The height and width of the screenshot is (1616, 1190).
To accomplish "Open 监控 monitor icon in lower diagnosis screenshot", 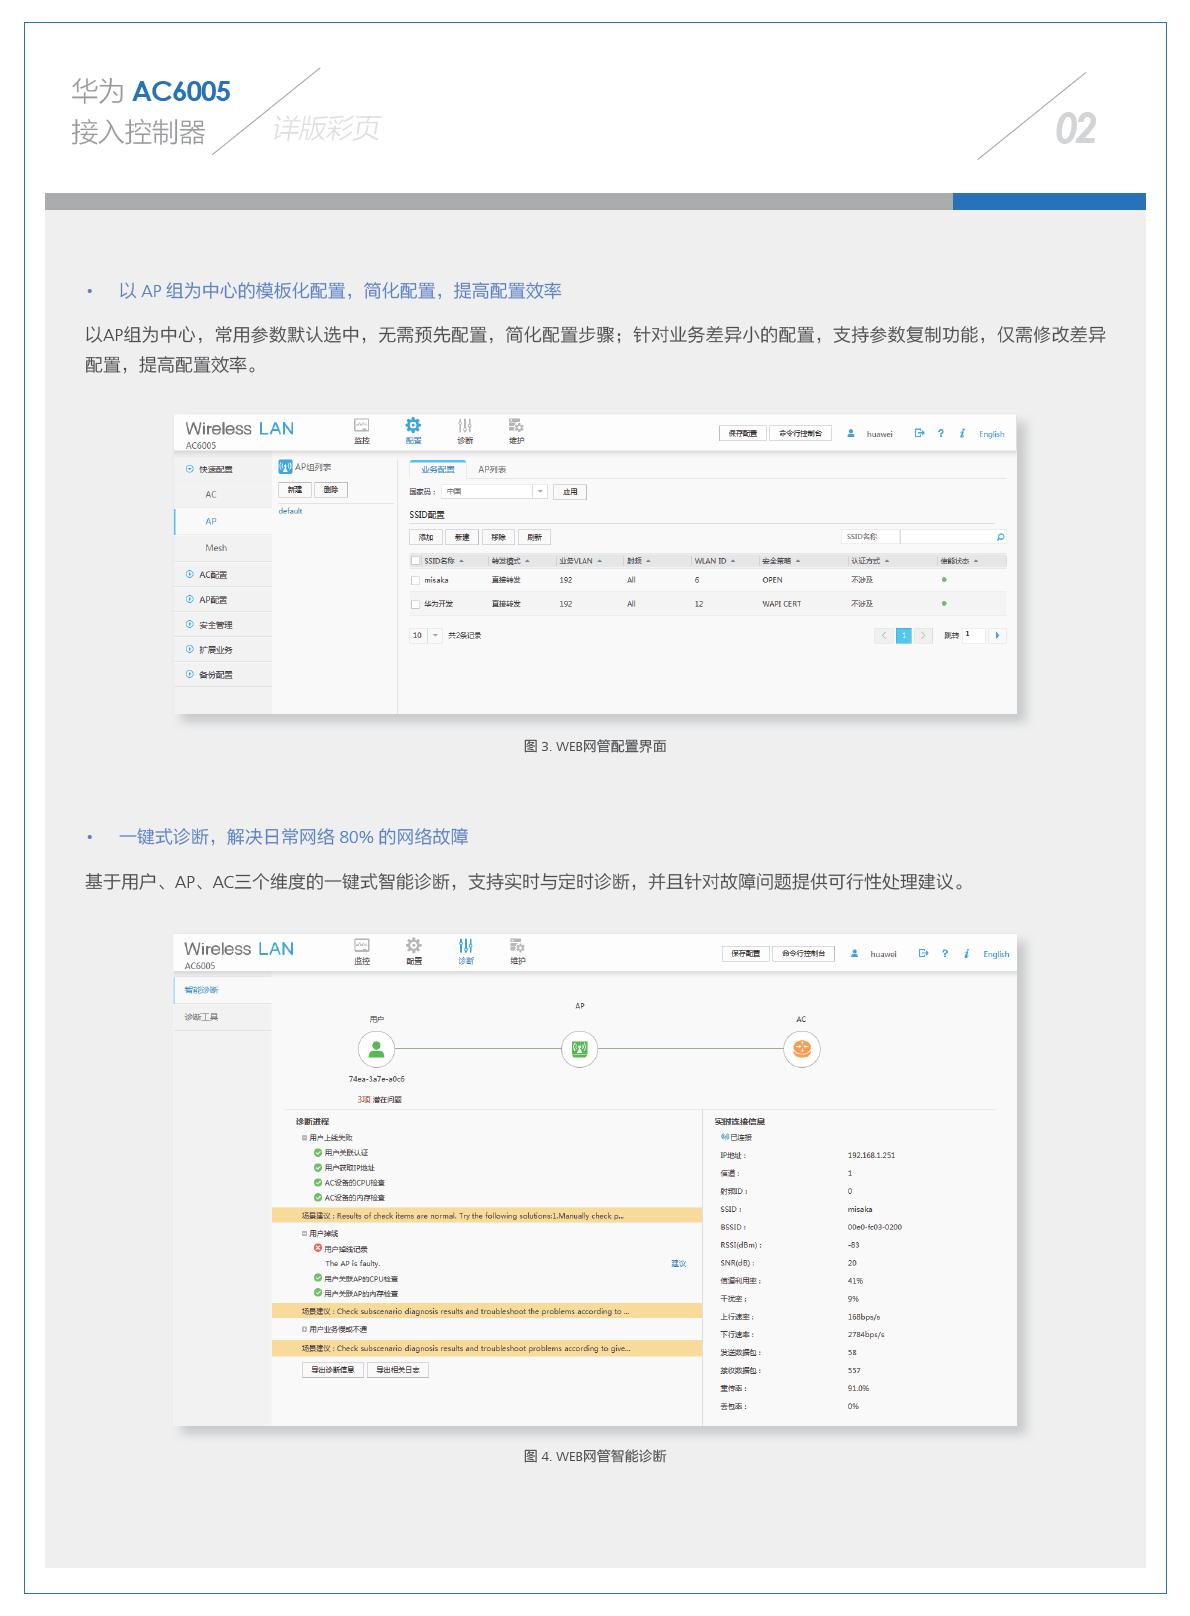I will click(x=362, y=945).
